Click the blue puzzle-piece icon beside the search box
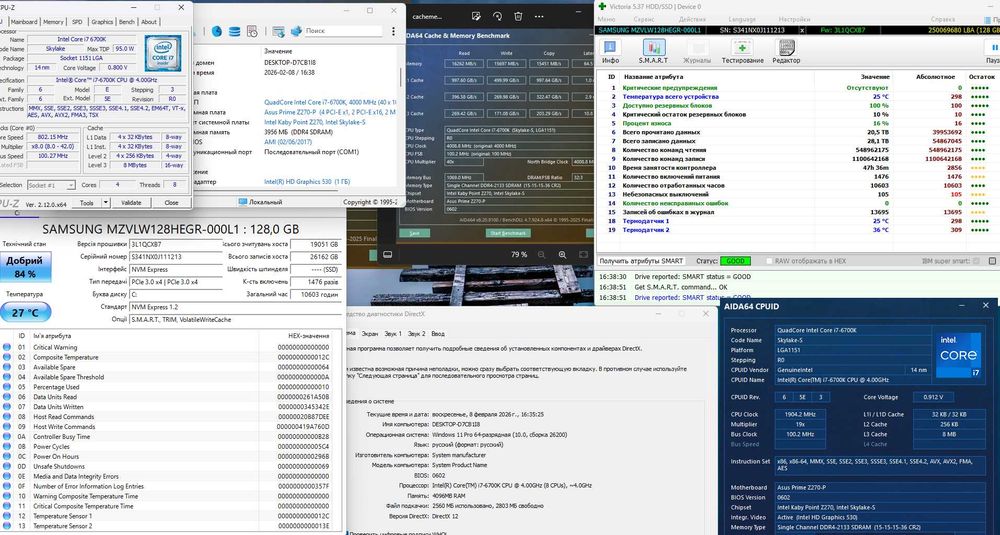The image size is (1000, 535). pos(295,31)
